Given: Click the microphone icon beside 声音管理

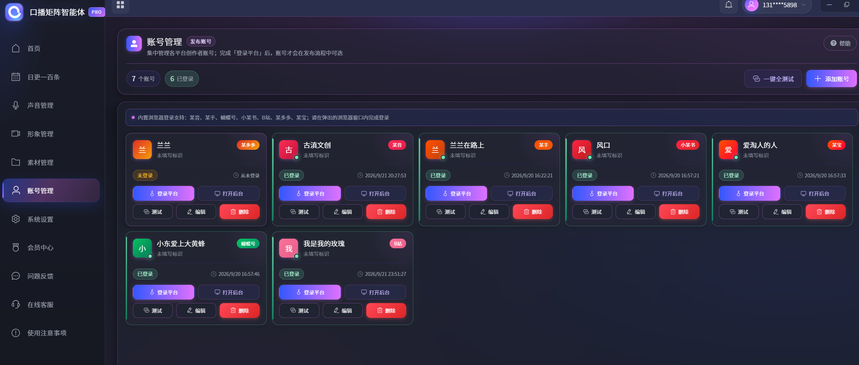Looking at the screenshot, I should coord(16,105).
